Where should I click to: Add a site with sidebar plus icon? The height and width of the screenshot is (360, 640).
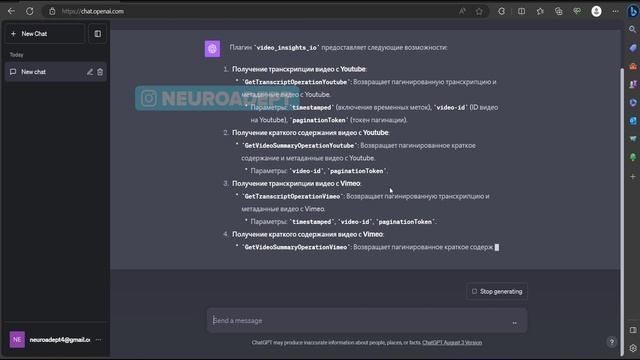tap(633, 177)
